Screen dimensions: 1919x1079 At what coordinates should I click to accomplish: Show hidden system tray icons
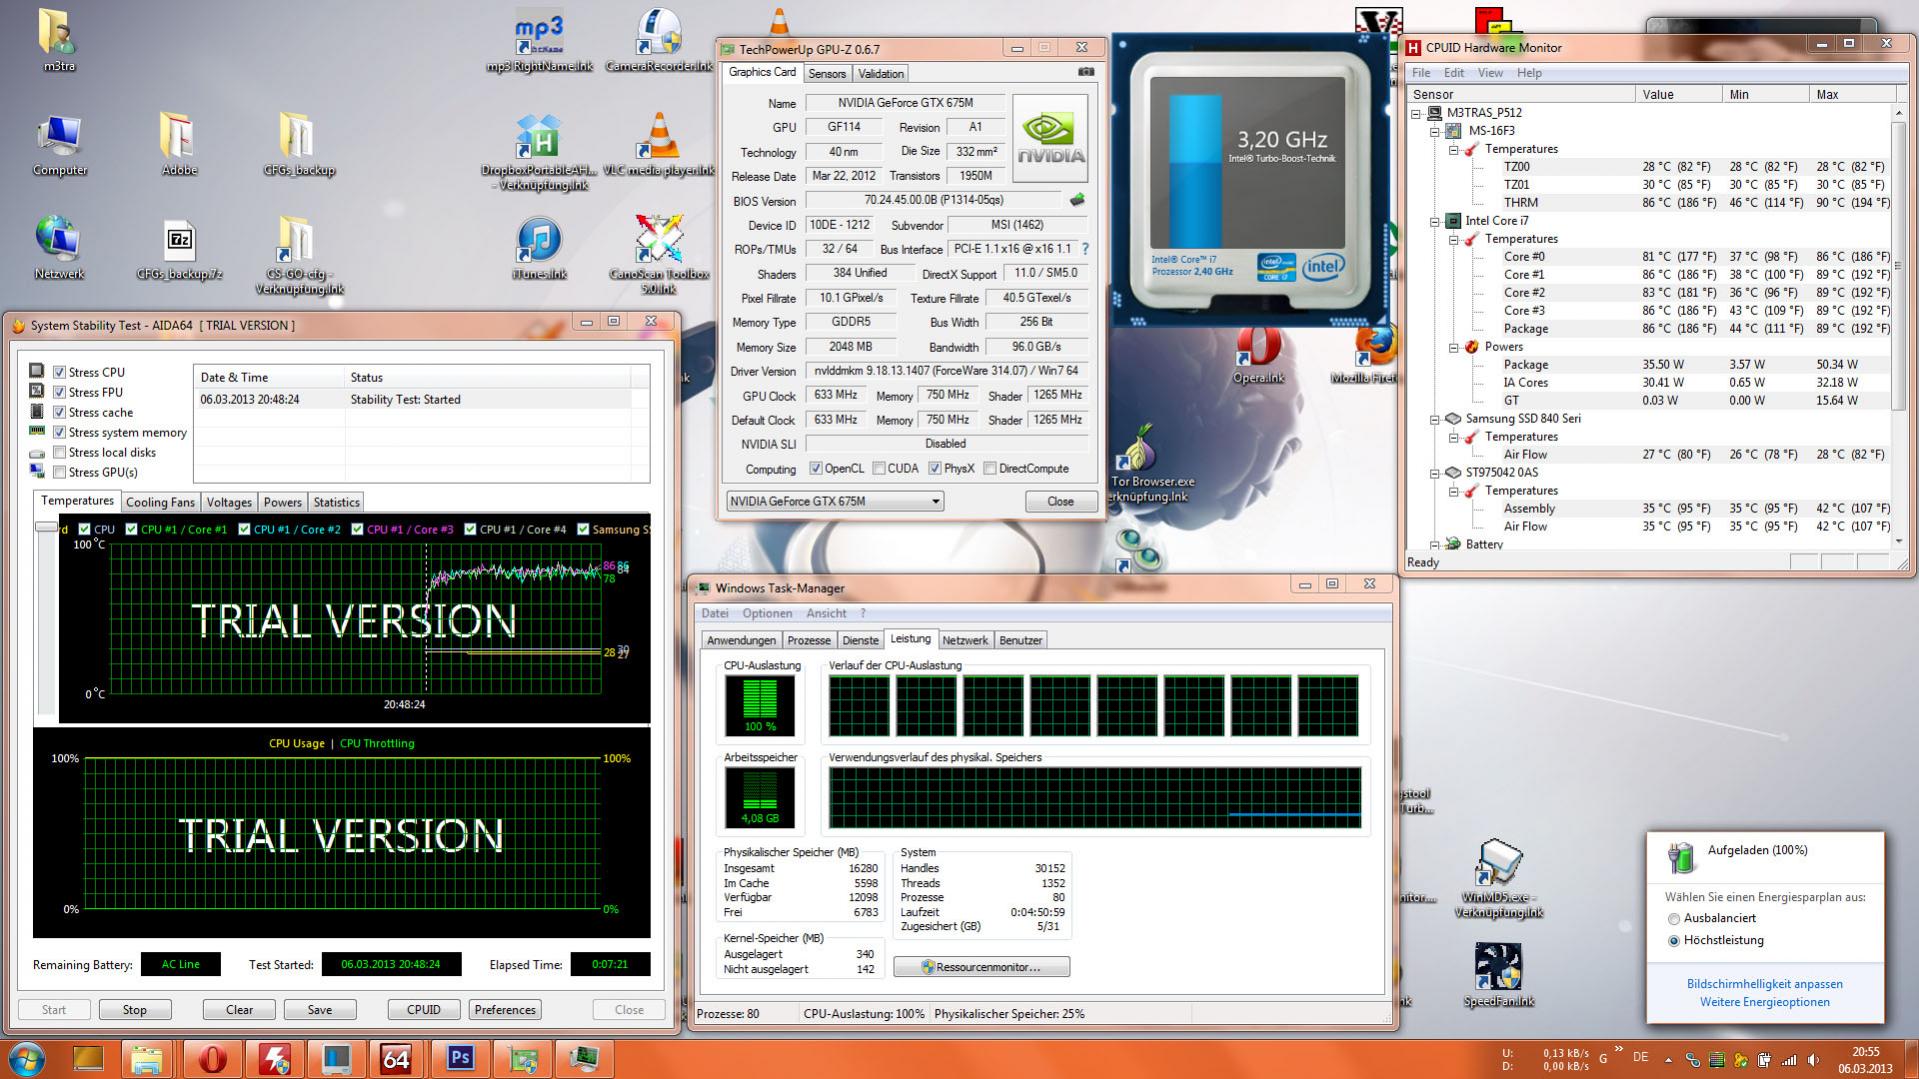(1668, 1060)
